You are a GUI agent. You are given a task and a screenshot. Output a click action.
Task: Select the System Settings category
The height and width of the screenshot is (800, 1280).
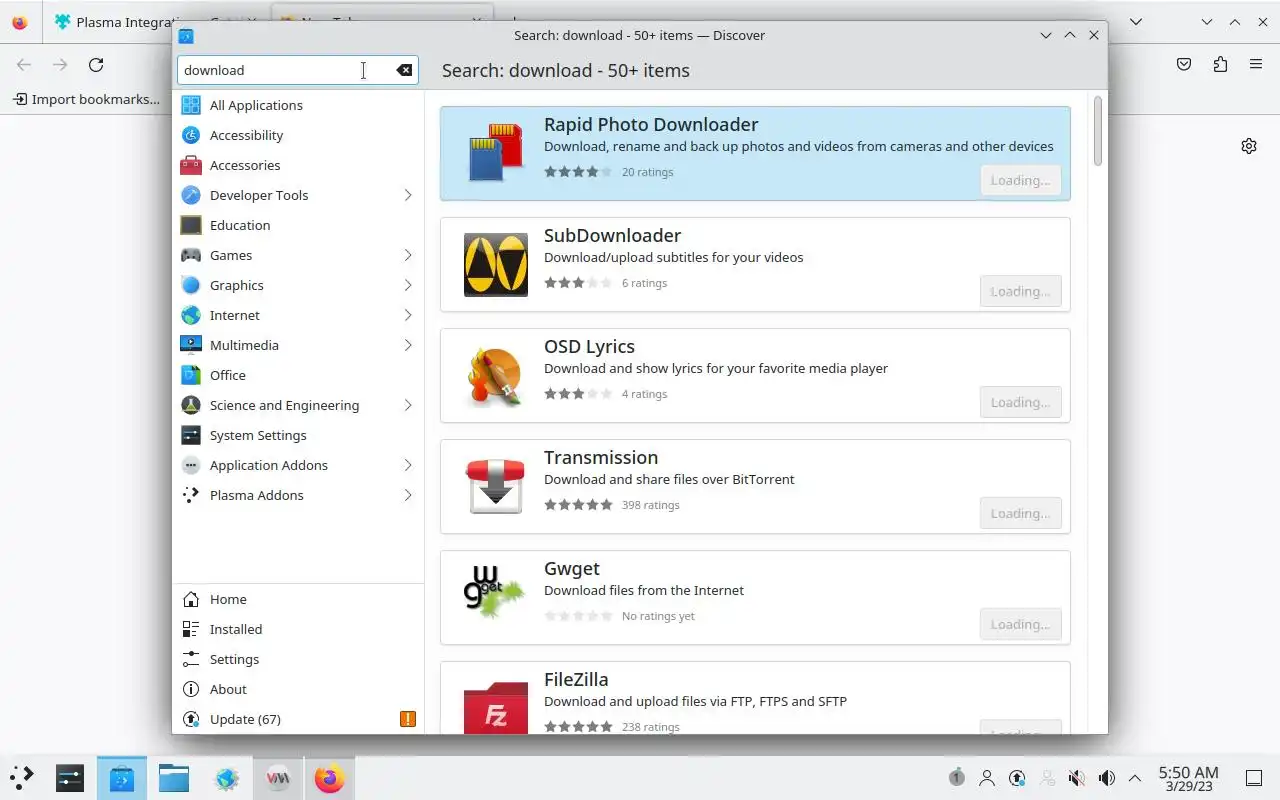coord(298,435)
